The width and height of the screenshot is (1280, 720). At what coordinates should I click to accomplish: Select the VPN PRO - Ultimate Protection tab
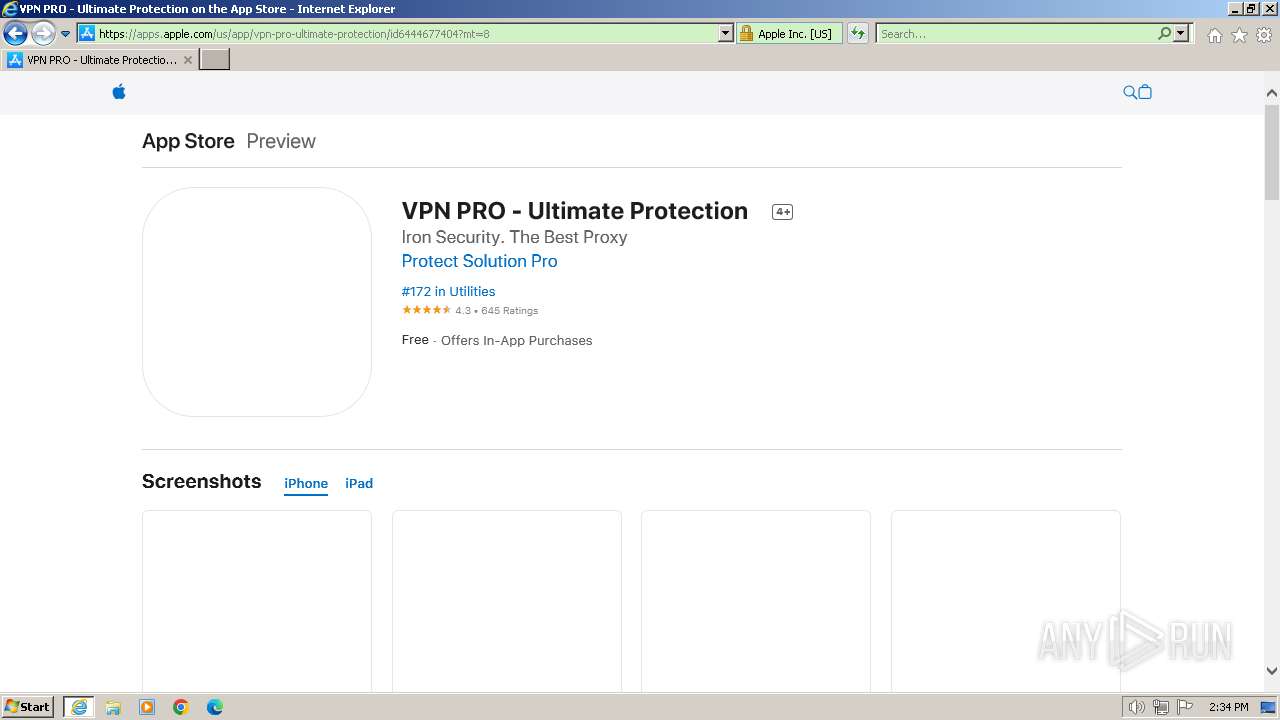100,60
